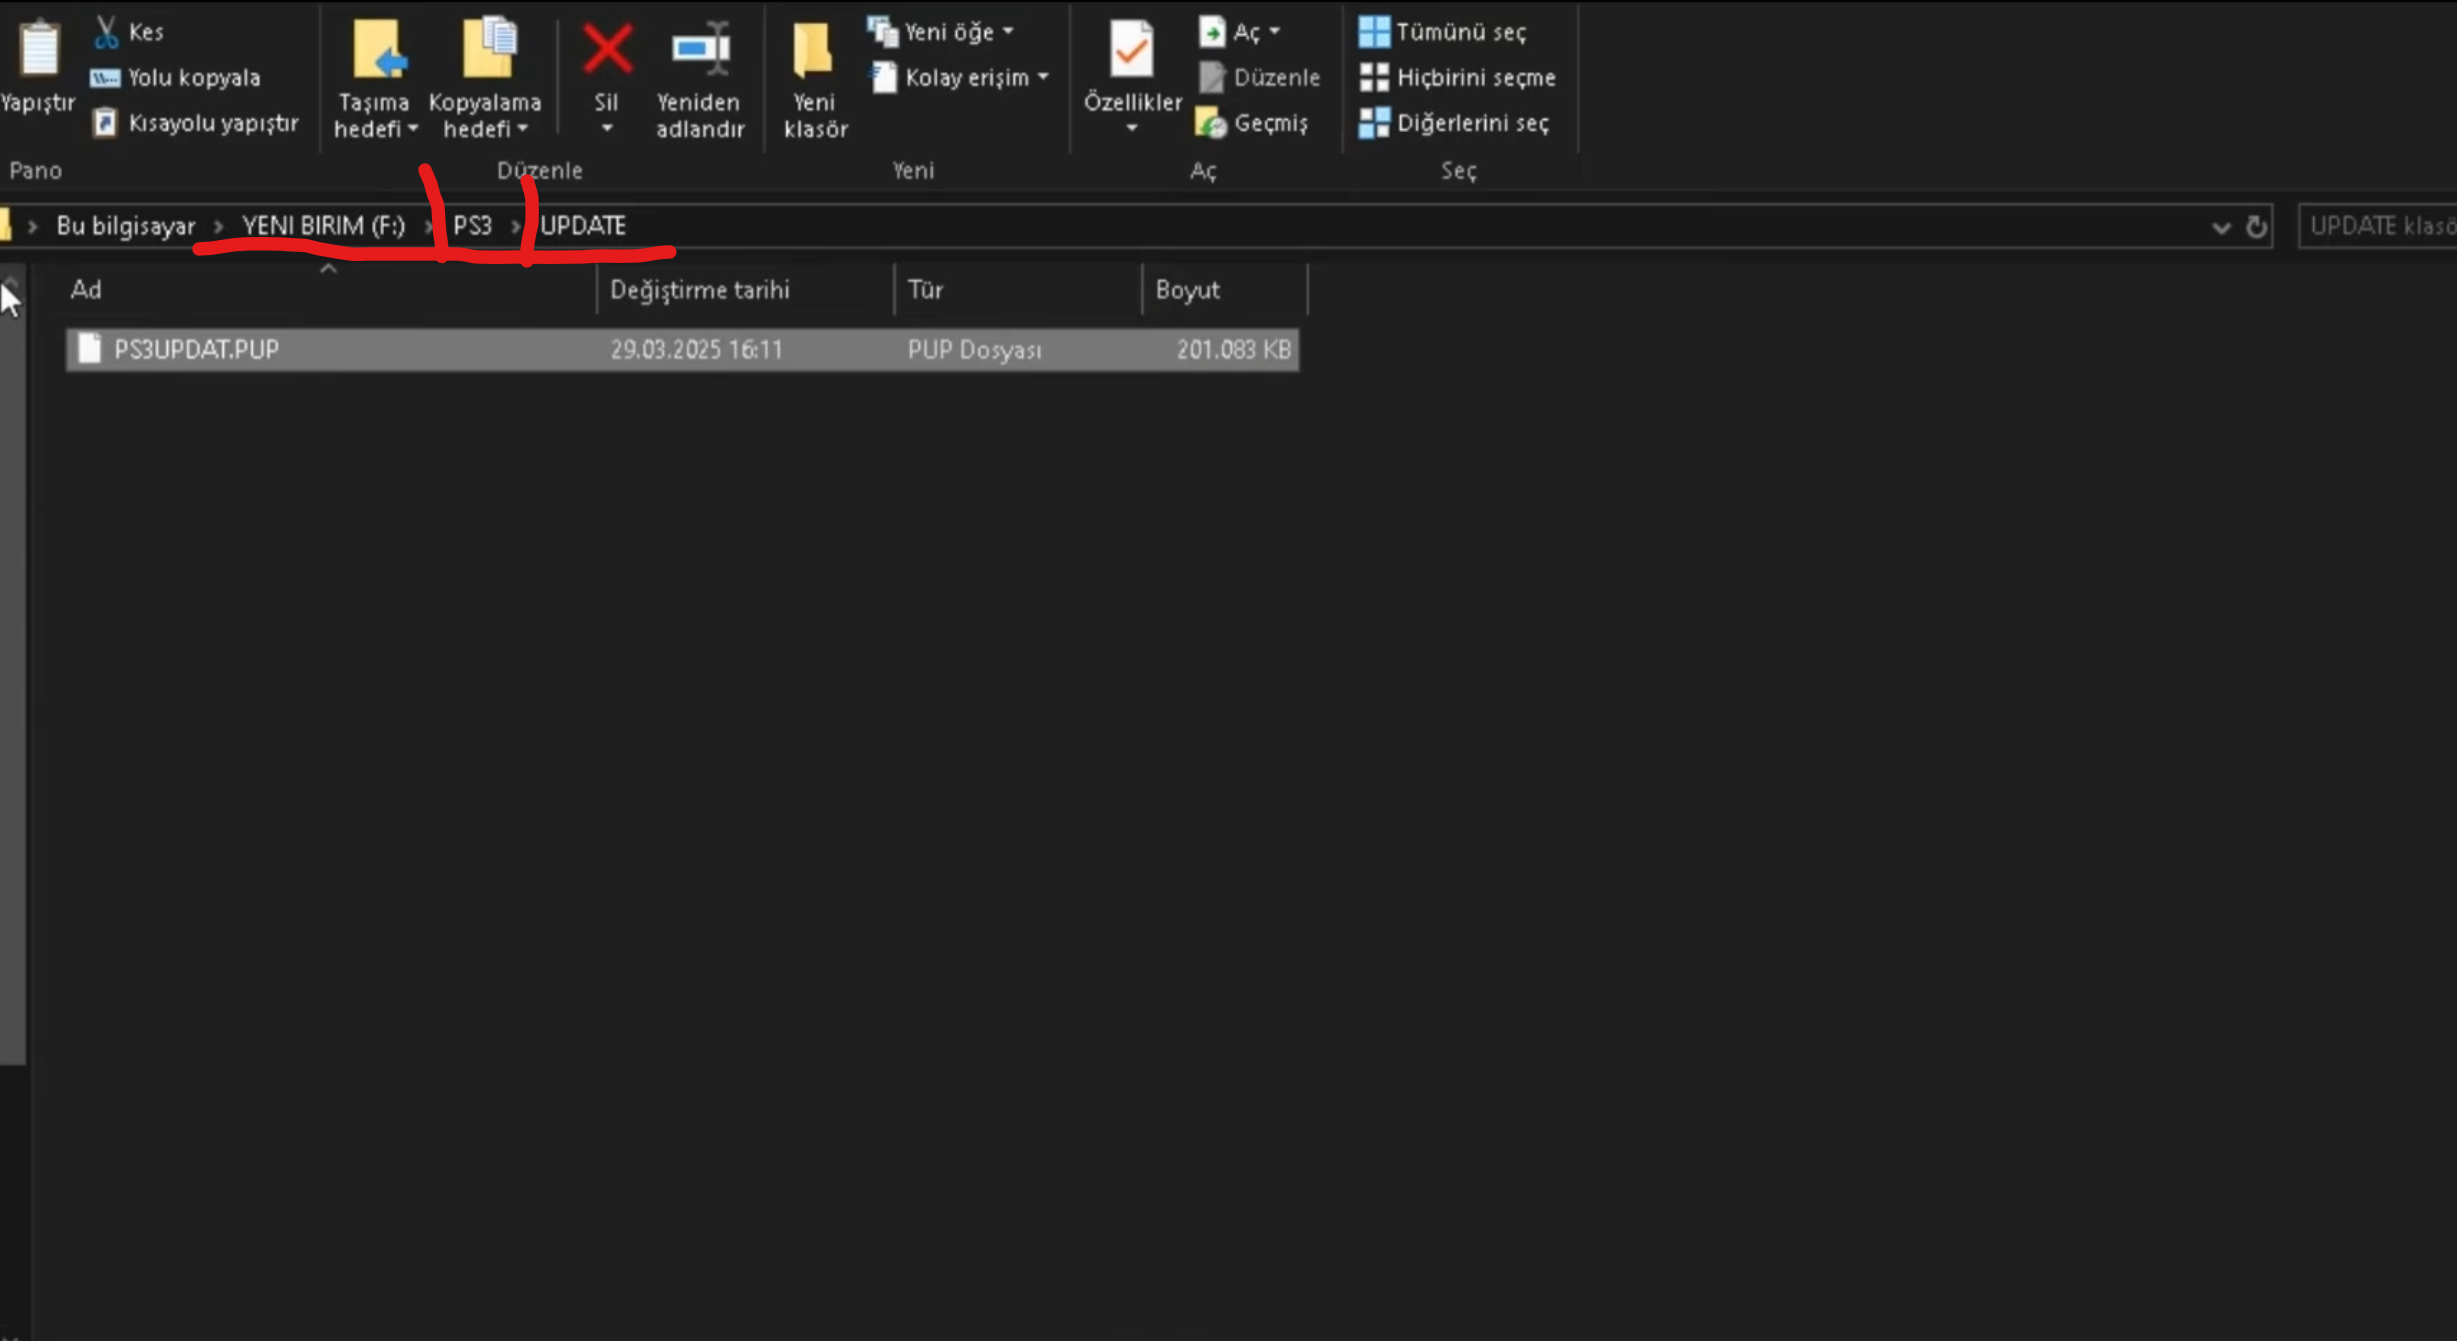Click the Geçmiş (History) icon
Image resolution: width=2457 pixels, height=1341 pixels.
pyautogui.click(x=1211, y=123)
